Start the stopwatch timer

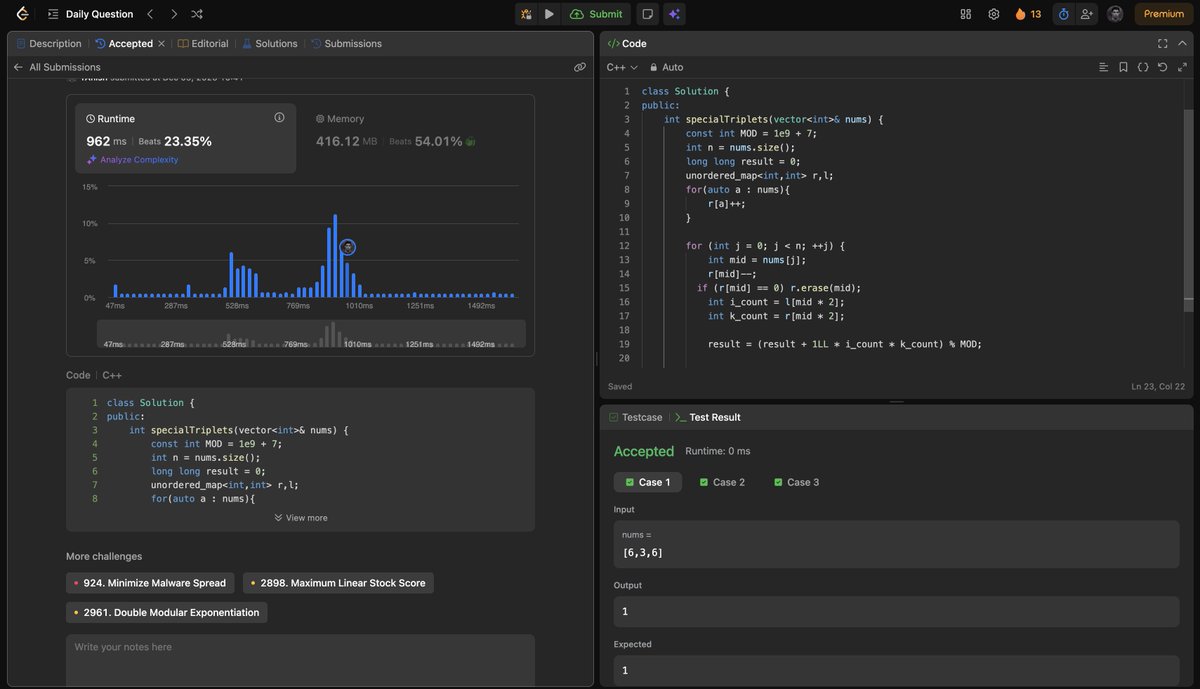click(x=1063, y=14)
